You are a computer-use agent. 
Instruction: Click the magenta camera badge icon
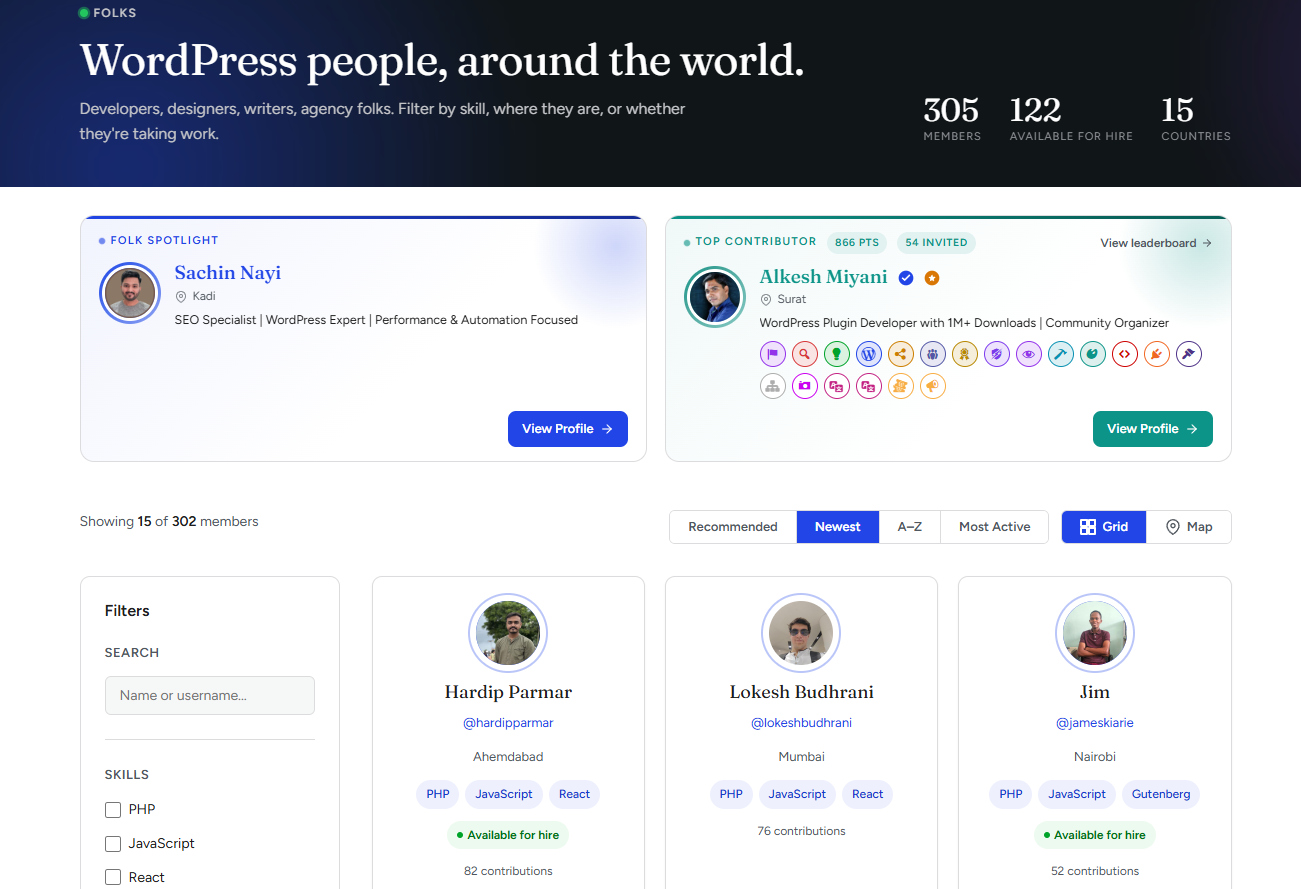pyautogui.click(x=805, y=386)
